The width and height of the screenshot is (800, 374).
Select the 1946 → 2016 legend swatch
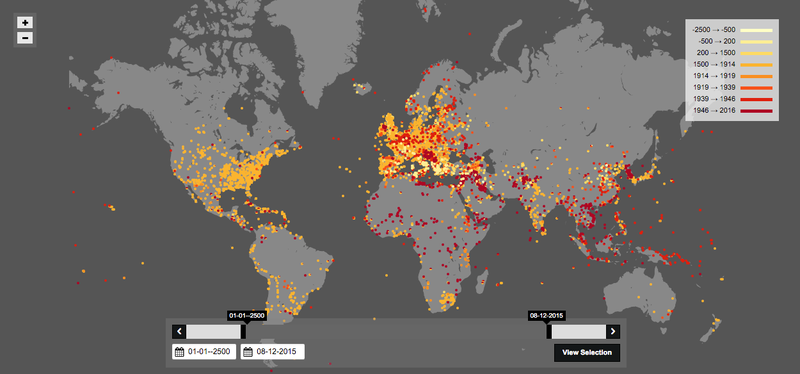pyautogui.click(x=756, y=111)
